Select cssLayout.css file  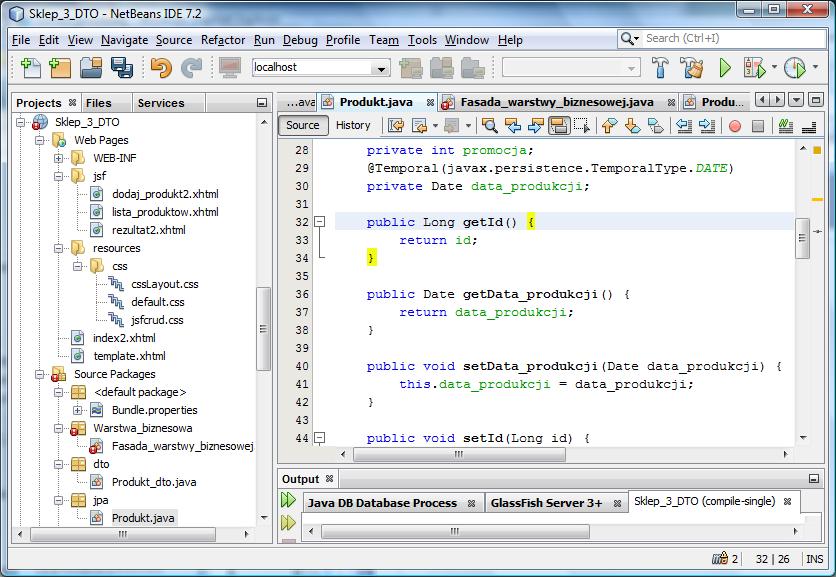tap(165, 284)
